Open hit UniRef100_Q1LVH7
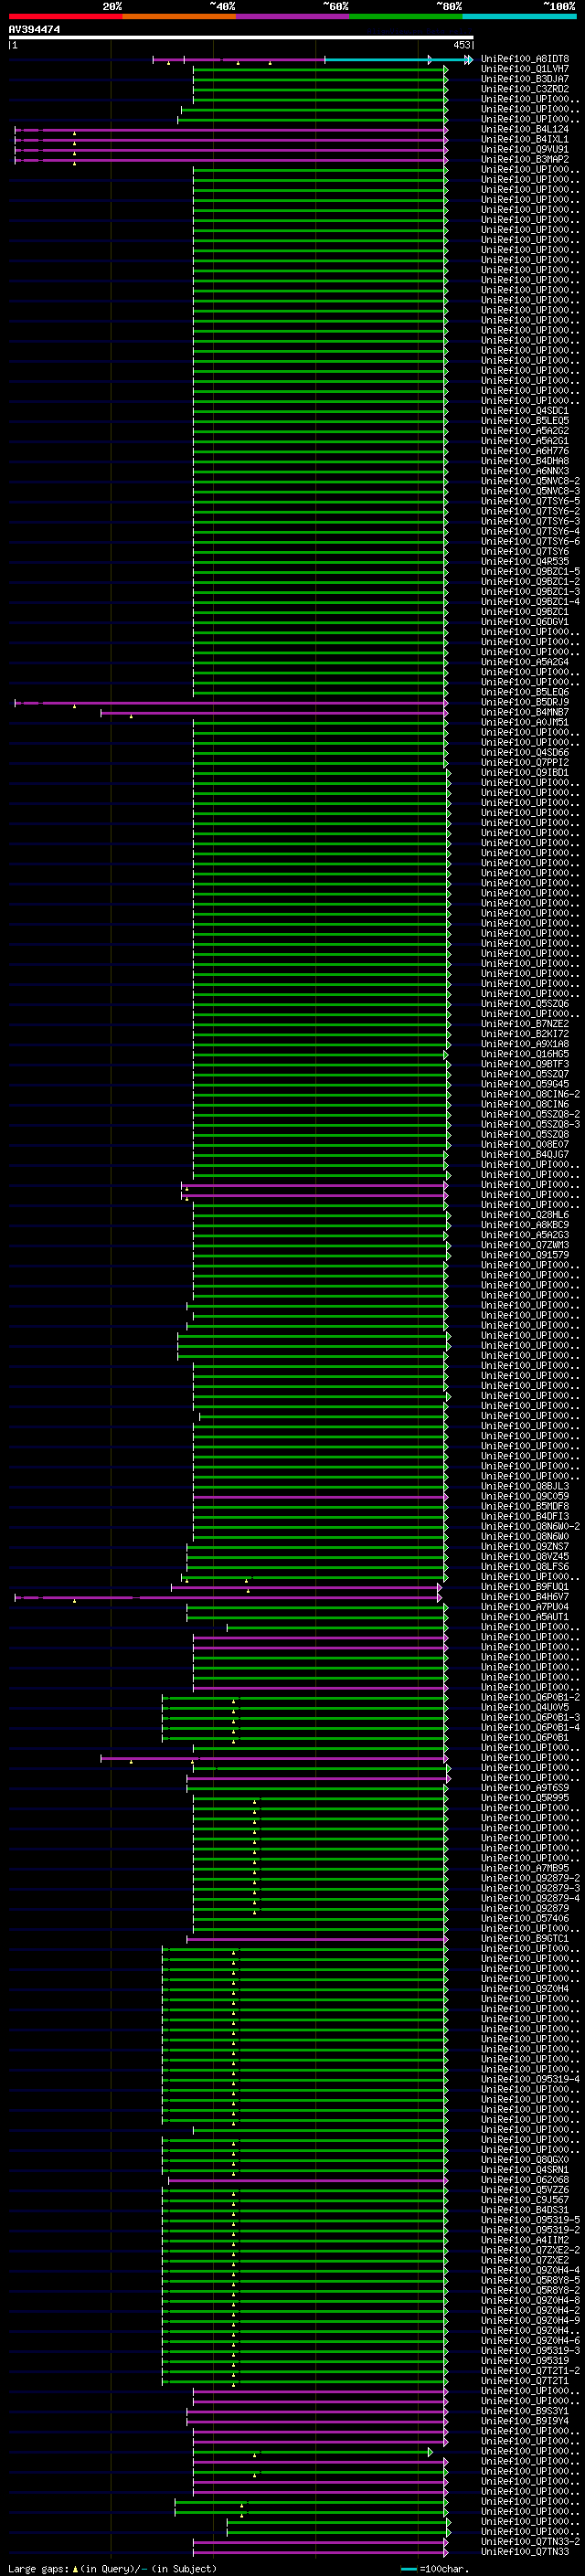 525,69
